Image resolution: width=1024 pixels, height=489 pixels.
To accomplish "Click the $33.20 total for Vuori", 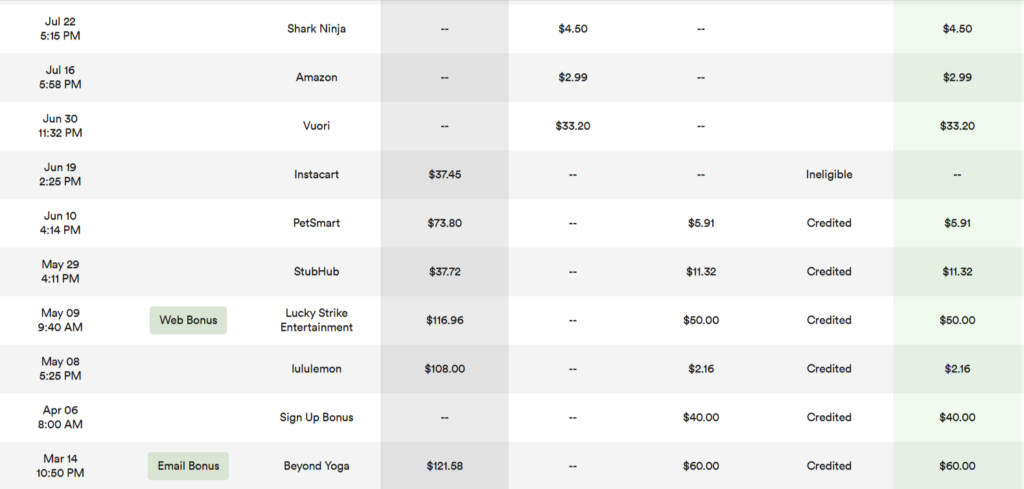I will click(957, 126).
